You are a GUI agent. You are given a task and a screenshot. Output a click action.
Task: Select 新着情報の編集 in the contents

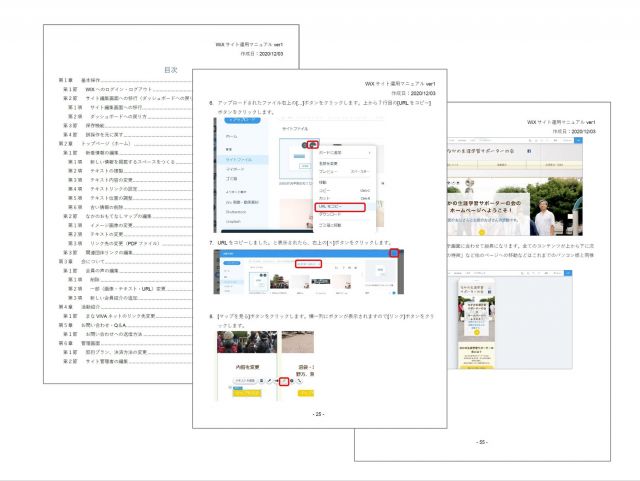pos(127,153)
